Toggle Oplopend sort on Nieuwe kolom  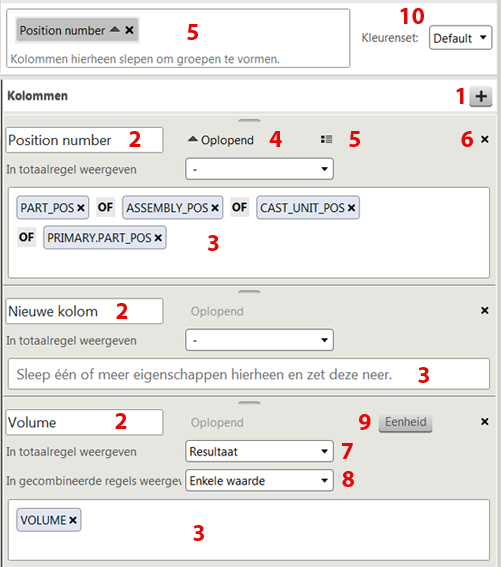point(217,311)
